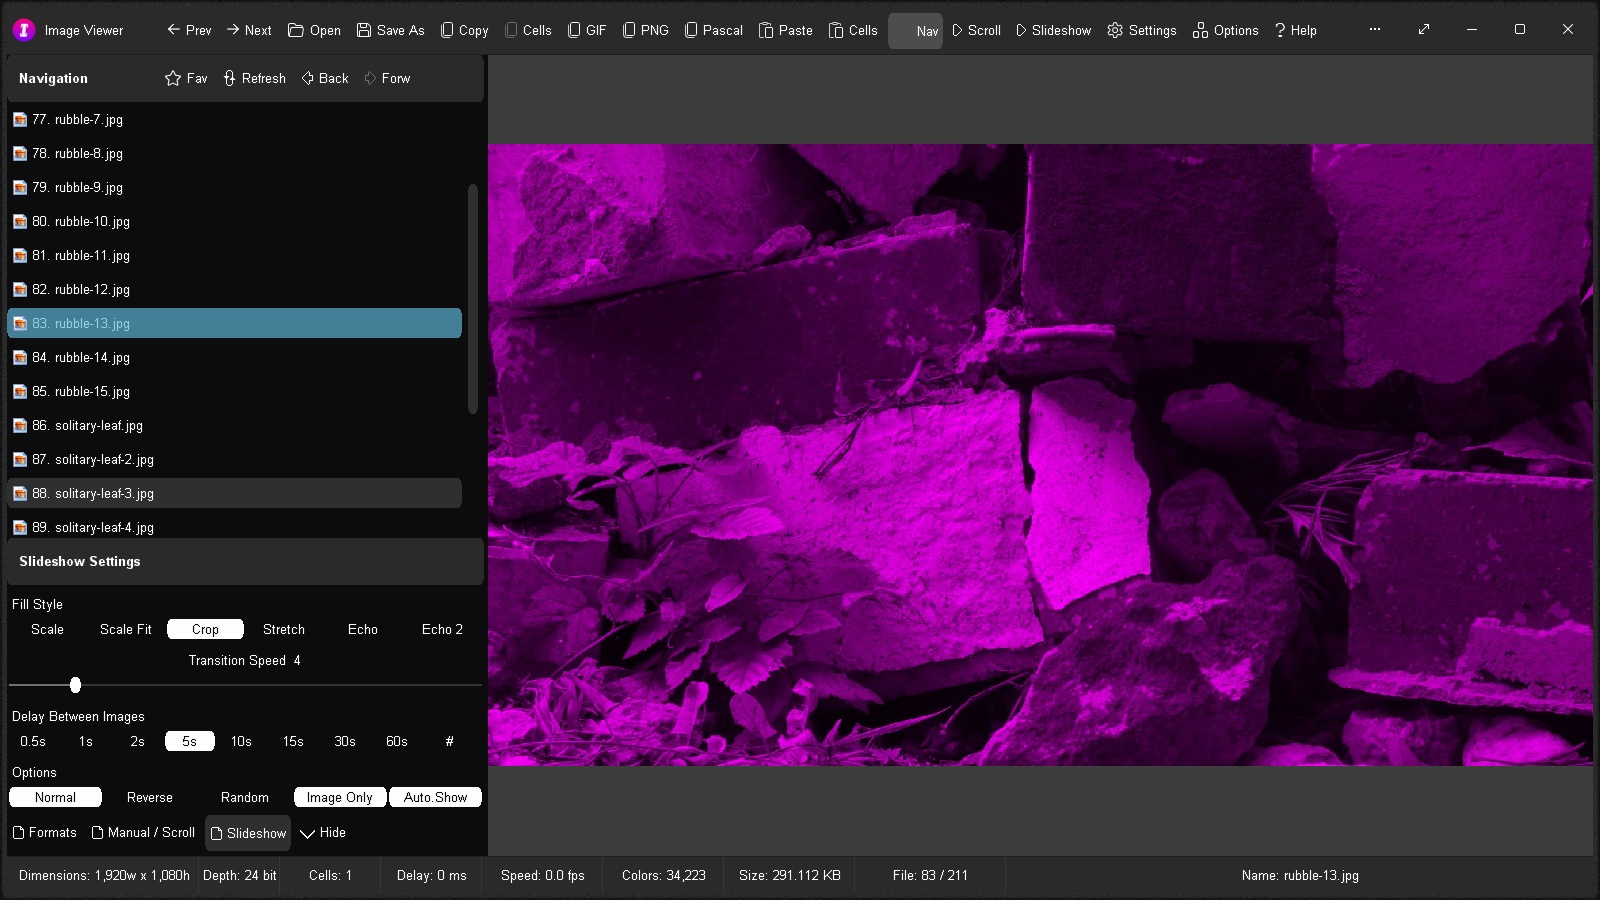
Task: Set custom delay with # option
Action: 449,741
